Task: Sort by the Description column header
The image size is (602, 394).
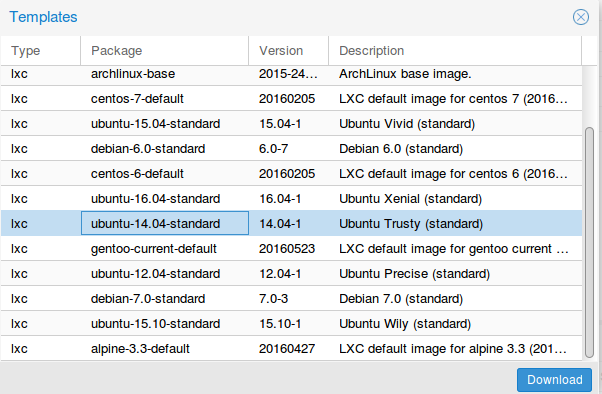Action: point(455,51)
